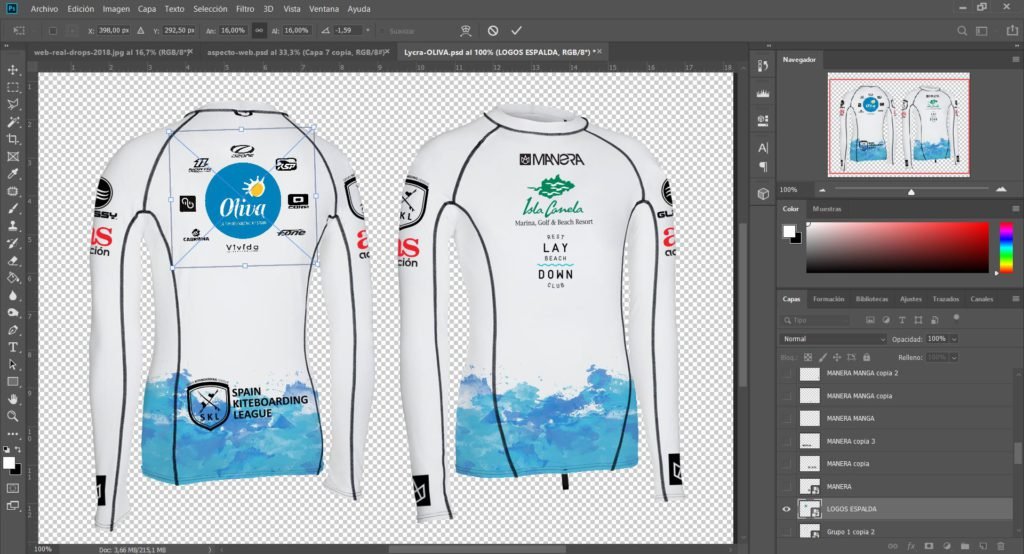Add layer style fx icon
The height and width of the screenshot is (554, 1024).
coord(911,546)
